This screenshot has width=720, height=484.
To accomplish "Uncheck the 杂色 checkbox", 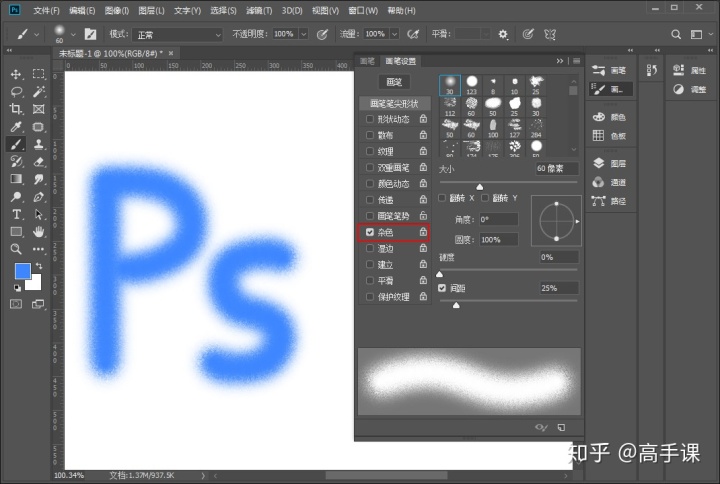I will pos(370,232).
